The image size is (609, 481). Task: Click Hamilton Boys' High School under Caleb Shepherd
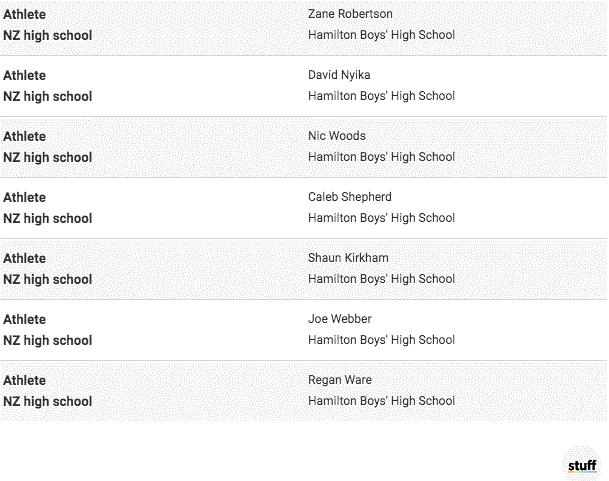coord(381,218)
